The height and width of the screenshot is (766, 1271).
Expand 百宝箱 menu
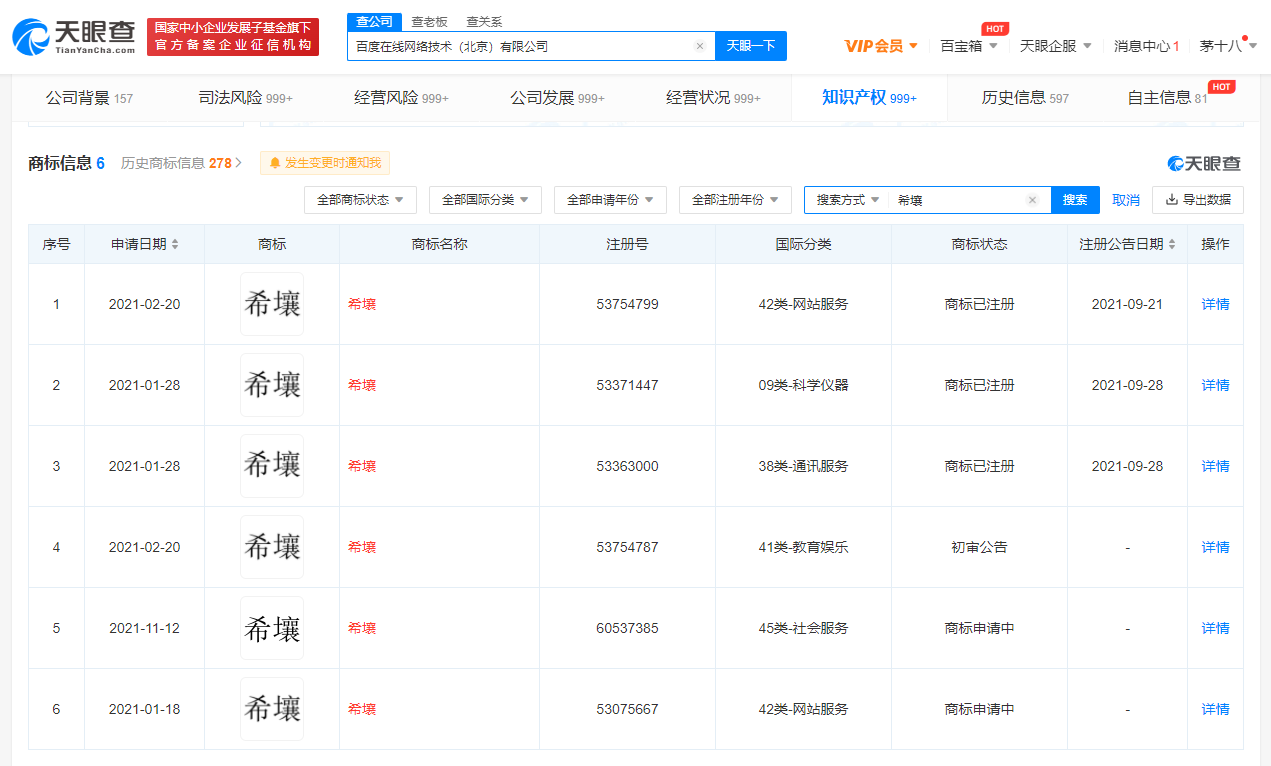(969, 46)
